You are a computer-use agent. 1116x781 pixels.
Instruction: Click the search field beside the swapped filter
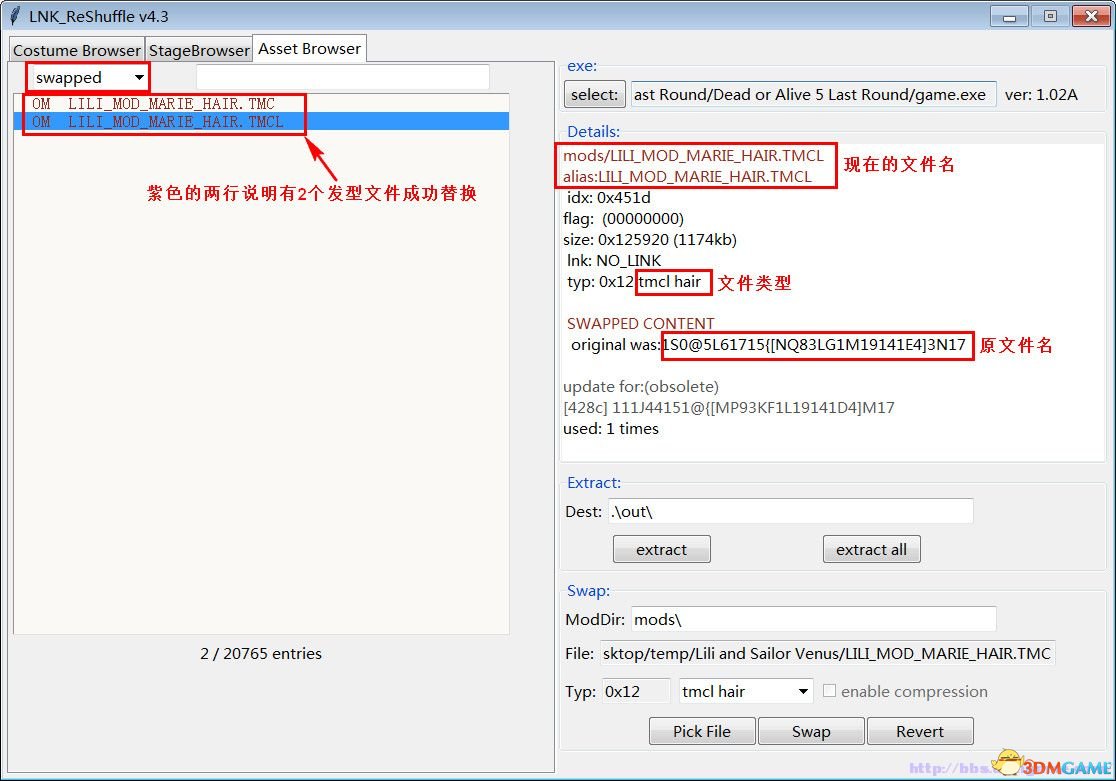tap(342, 77)
